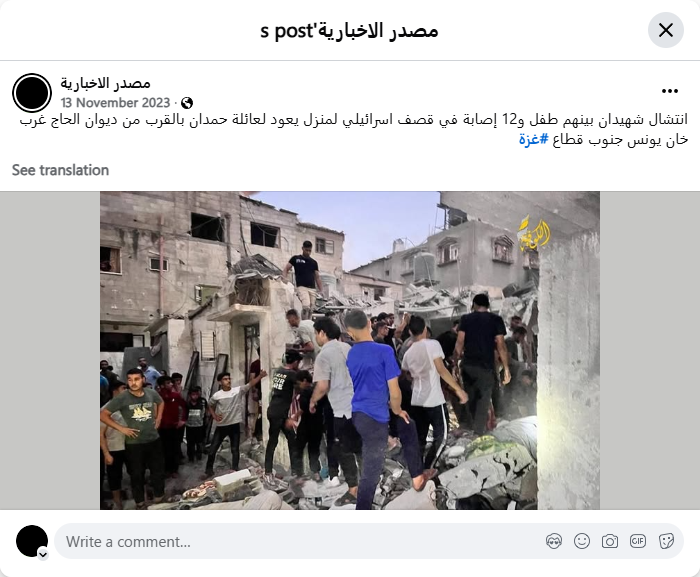Screen dimensions: 700x577
Task: Open the three-dots post options menu
Action: click(x=670, y=91)
